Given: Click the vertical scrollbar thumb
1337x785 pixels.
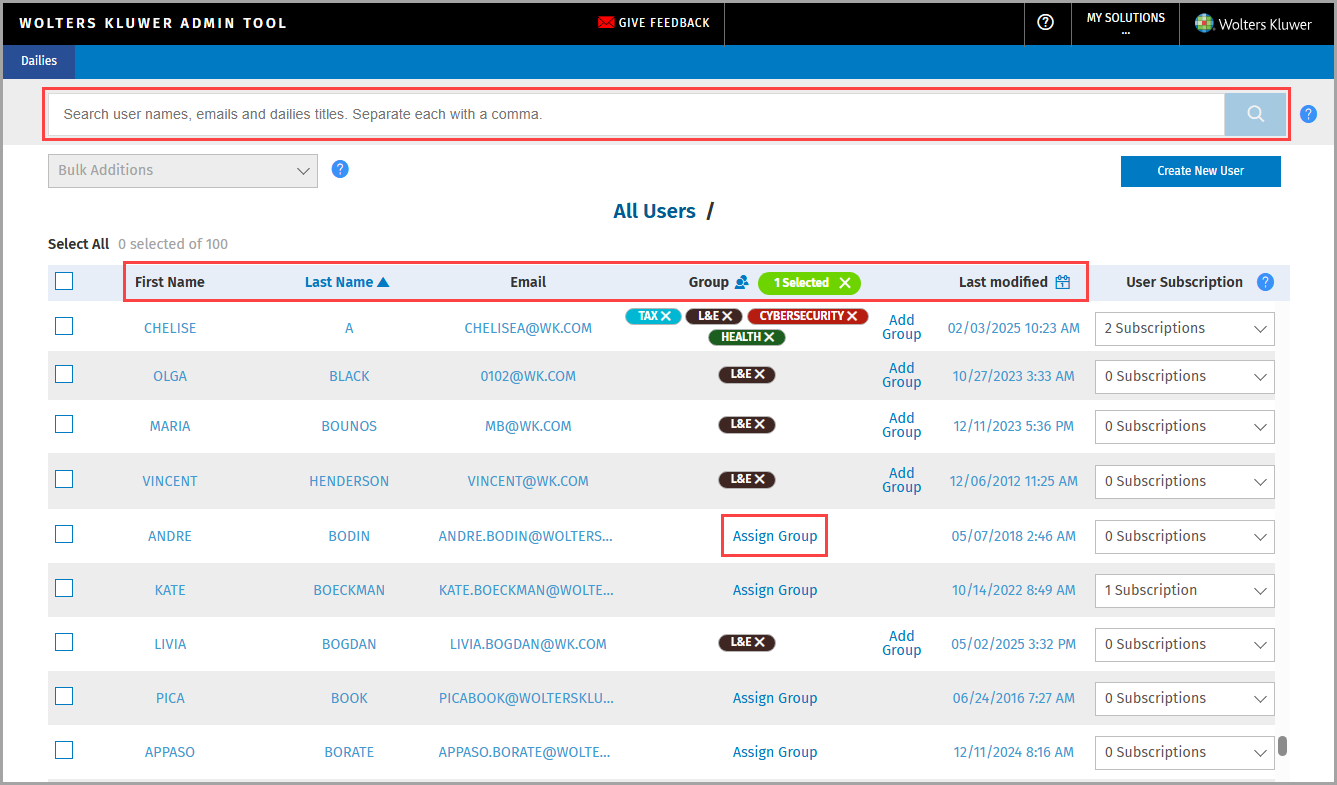Looking at the screenshot, I should tap(1283, 747).
